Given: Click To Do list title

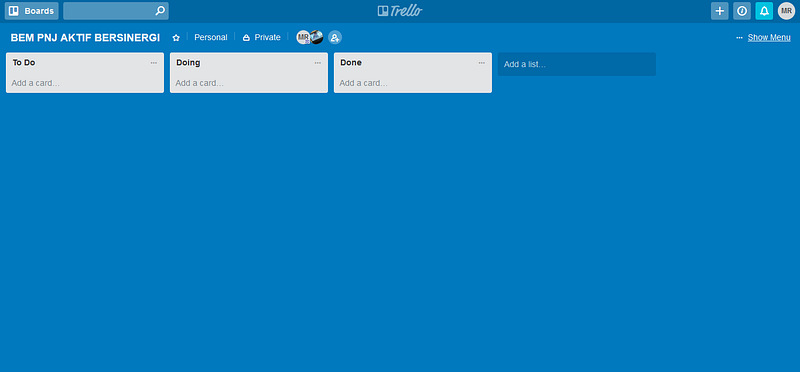Looking at the screenshot, I should pyautogui.click(x=24, y=63).
